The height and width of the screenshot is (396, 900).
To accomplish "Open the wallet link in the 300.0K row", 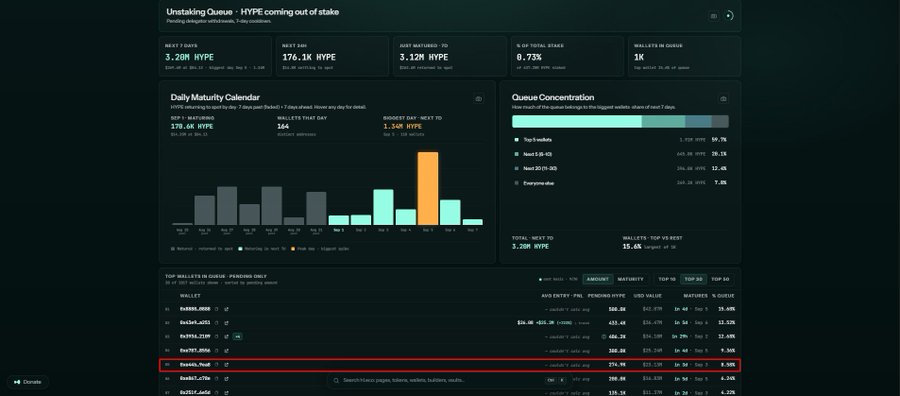I will coord(195,350).
